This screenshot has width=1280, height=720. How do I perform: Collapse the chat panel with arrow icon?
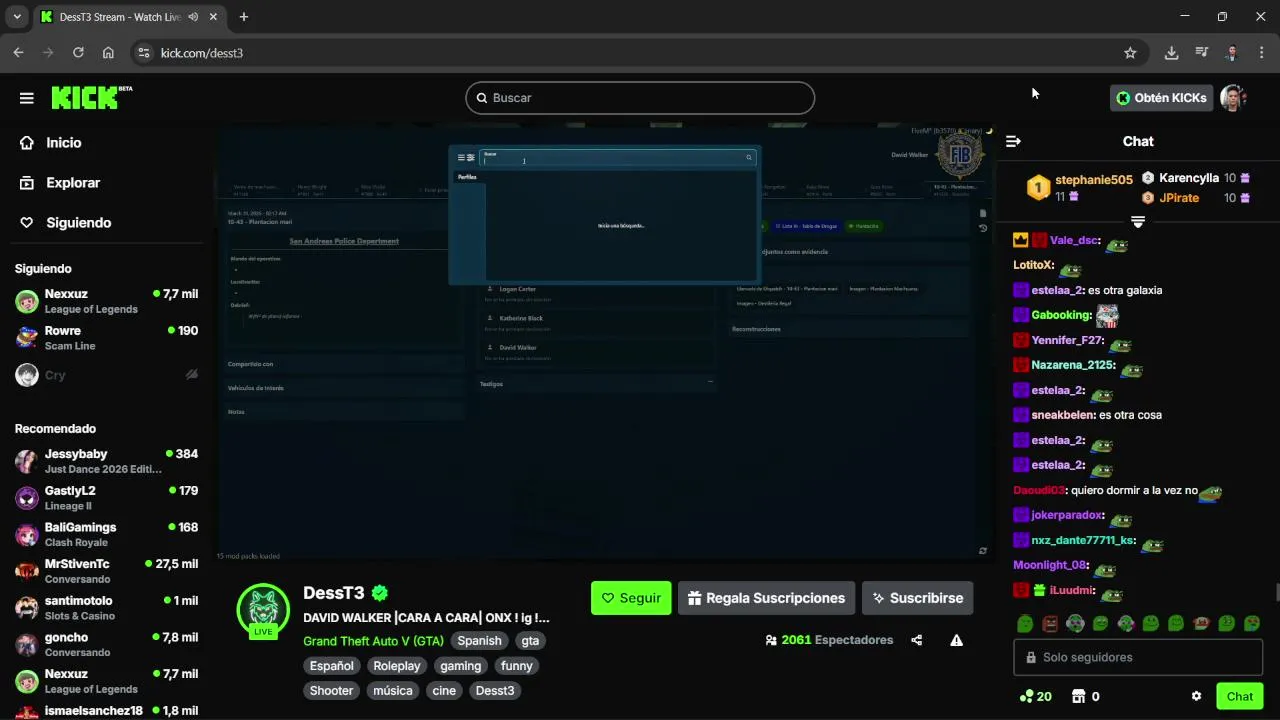tap(1013, 141)
